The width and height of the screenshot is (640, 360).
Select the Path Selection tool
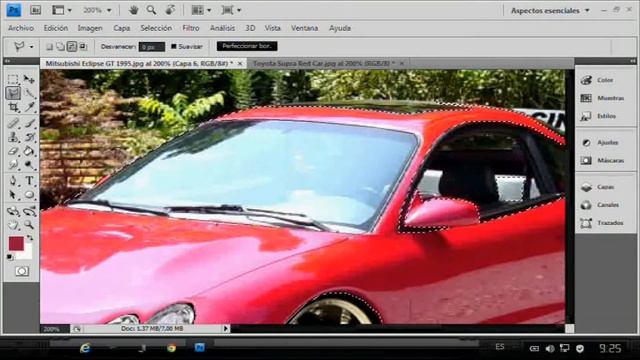click(13, 195)
